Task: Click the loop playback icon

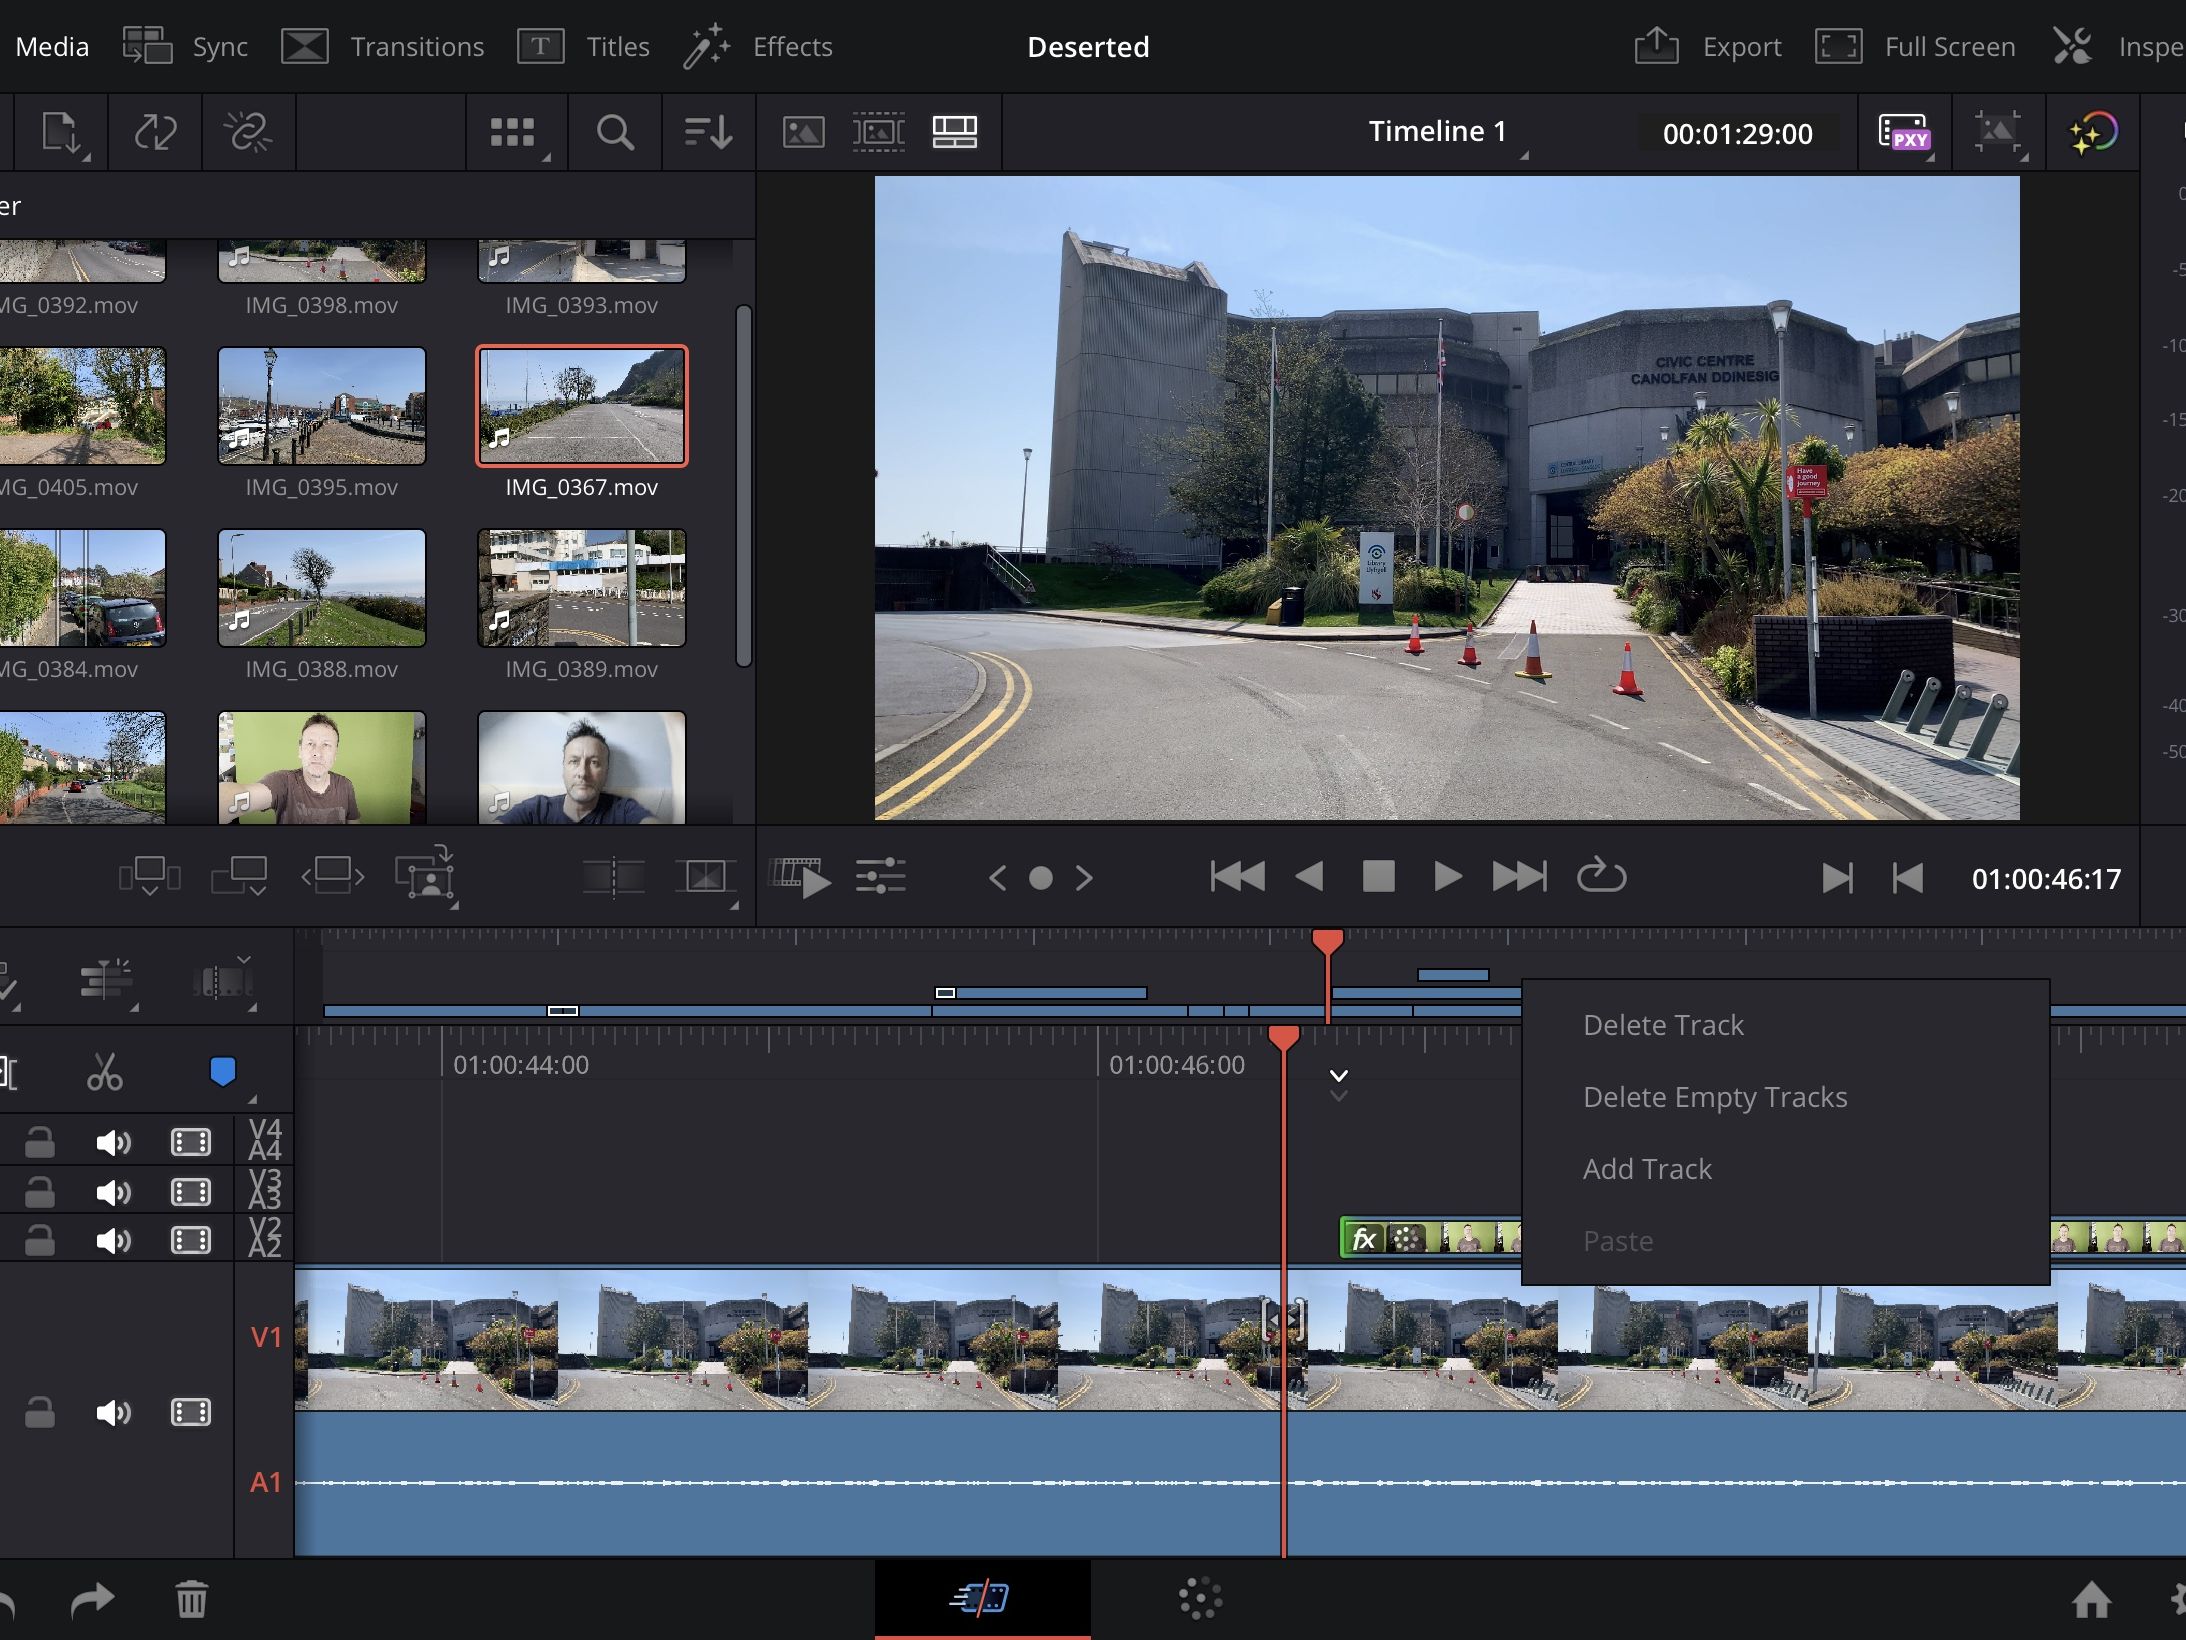Action: (1601, 877)
